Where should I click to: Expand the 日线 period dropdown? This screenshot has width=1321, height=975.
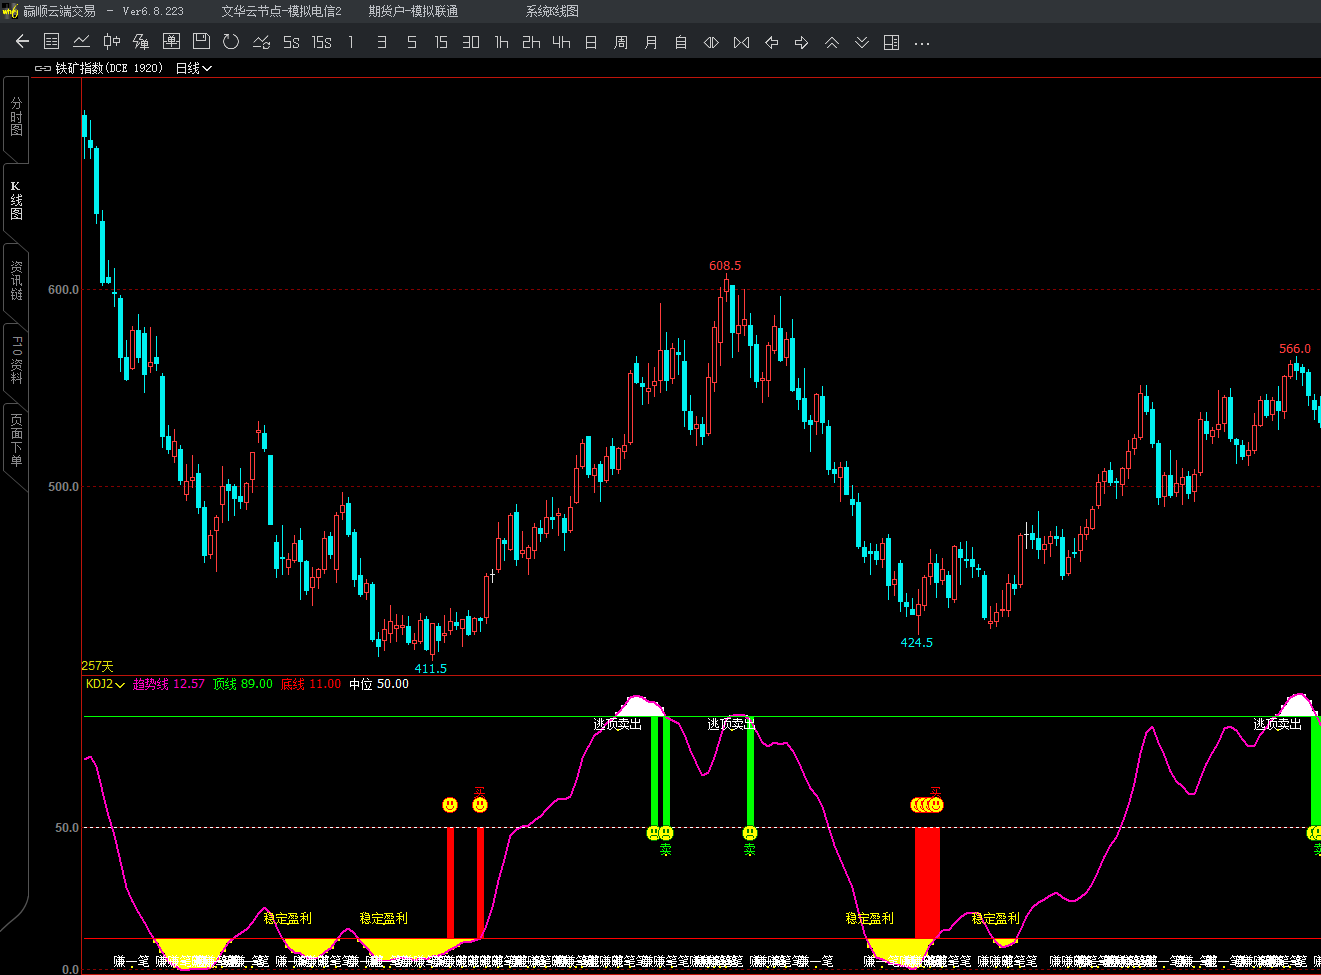pyautogui.click(x=194, y=68)
